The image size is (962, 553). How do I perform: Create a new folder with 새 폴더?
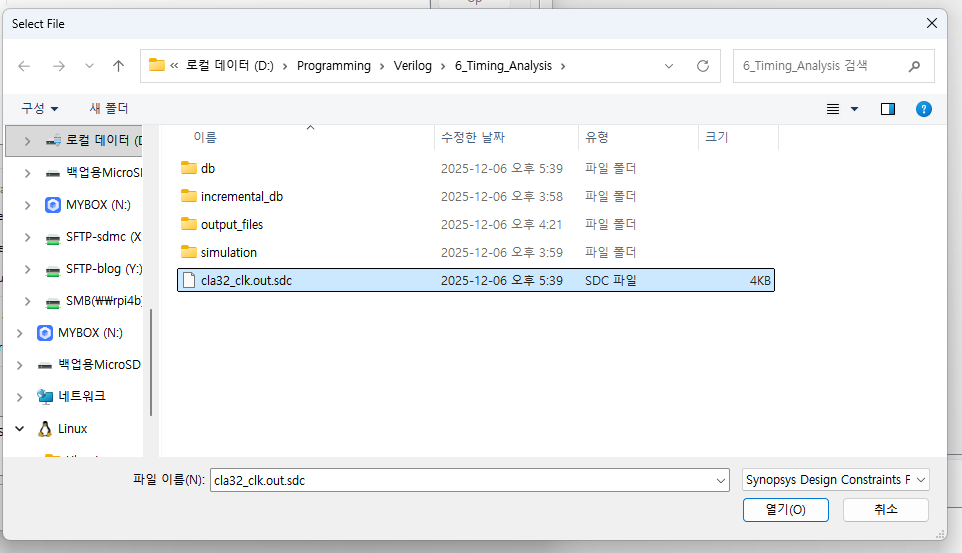click(109, 109)
